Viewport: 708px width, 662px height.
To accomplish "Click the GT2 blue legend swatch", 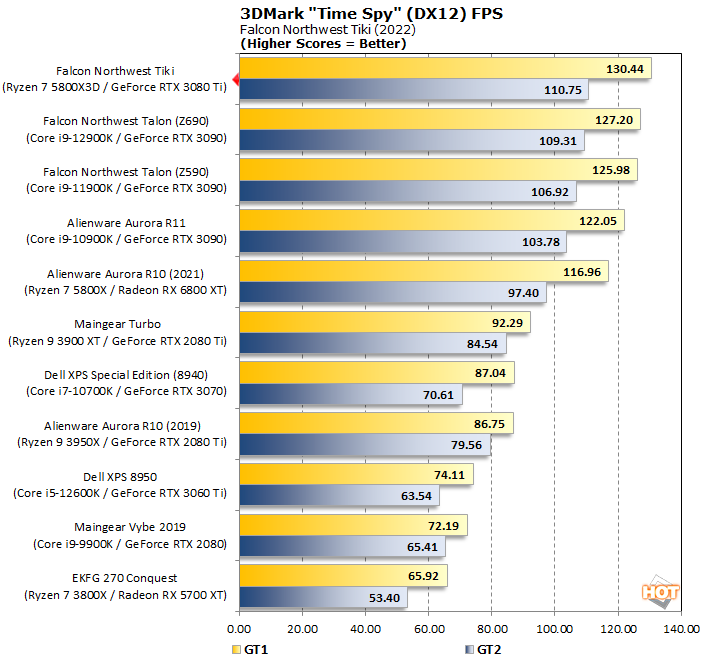I will [469, 650].
